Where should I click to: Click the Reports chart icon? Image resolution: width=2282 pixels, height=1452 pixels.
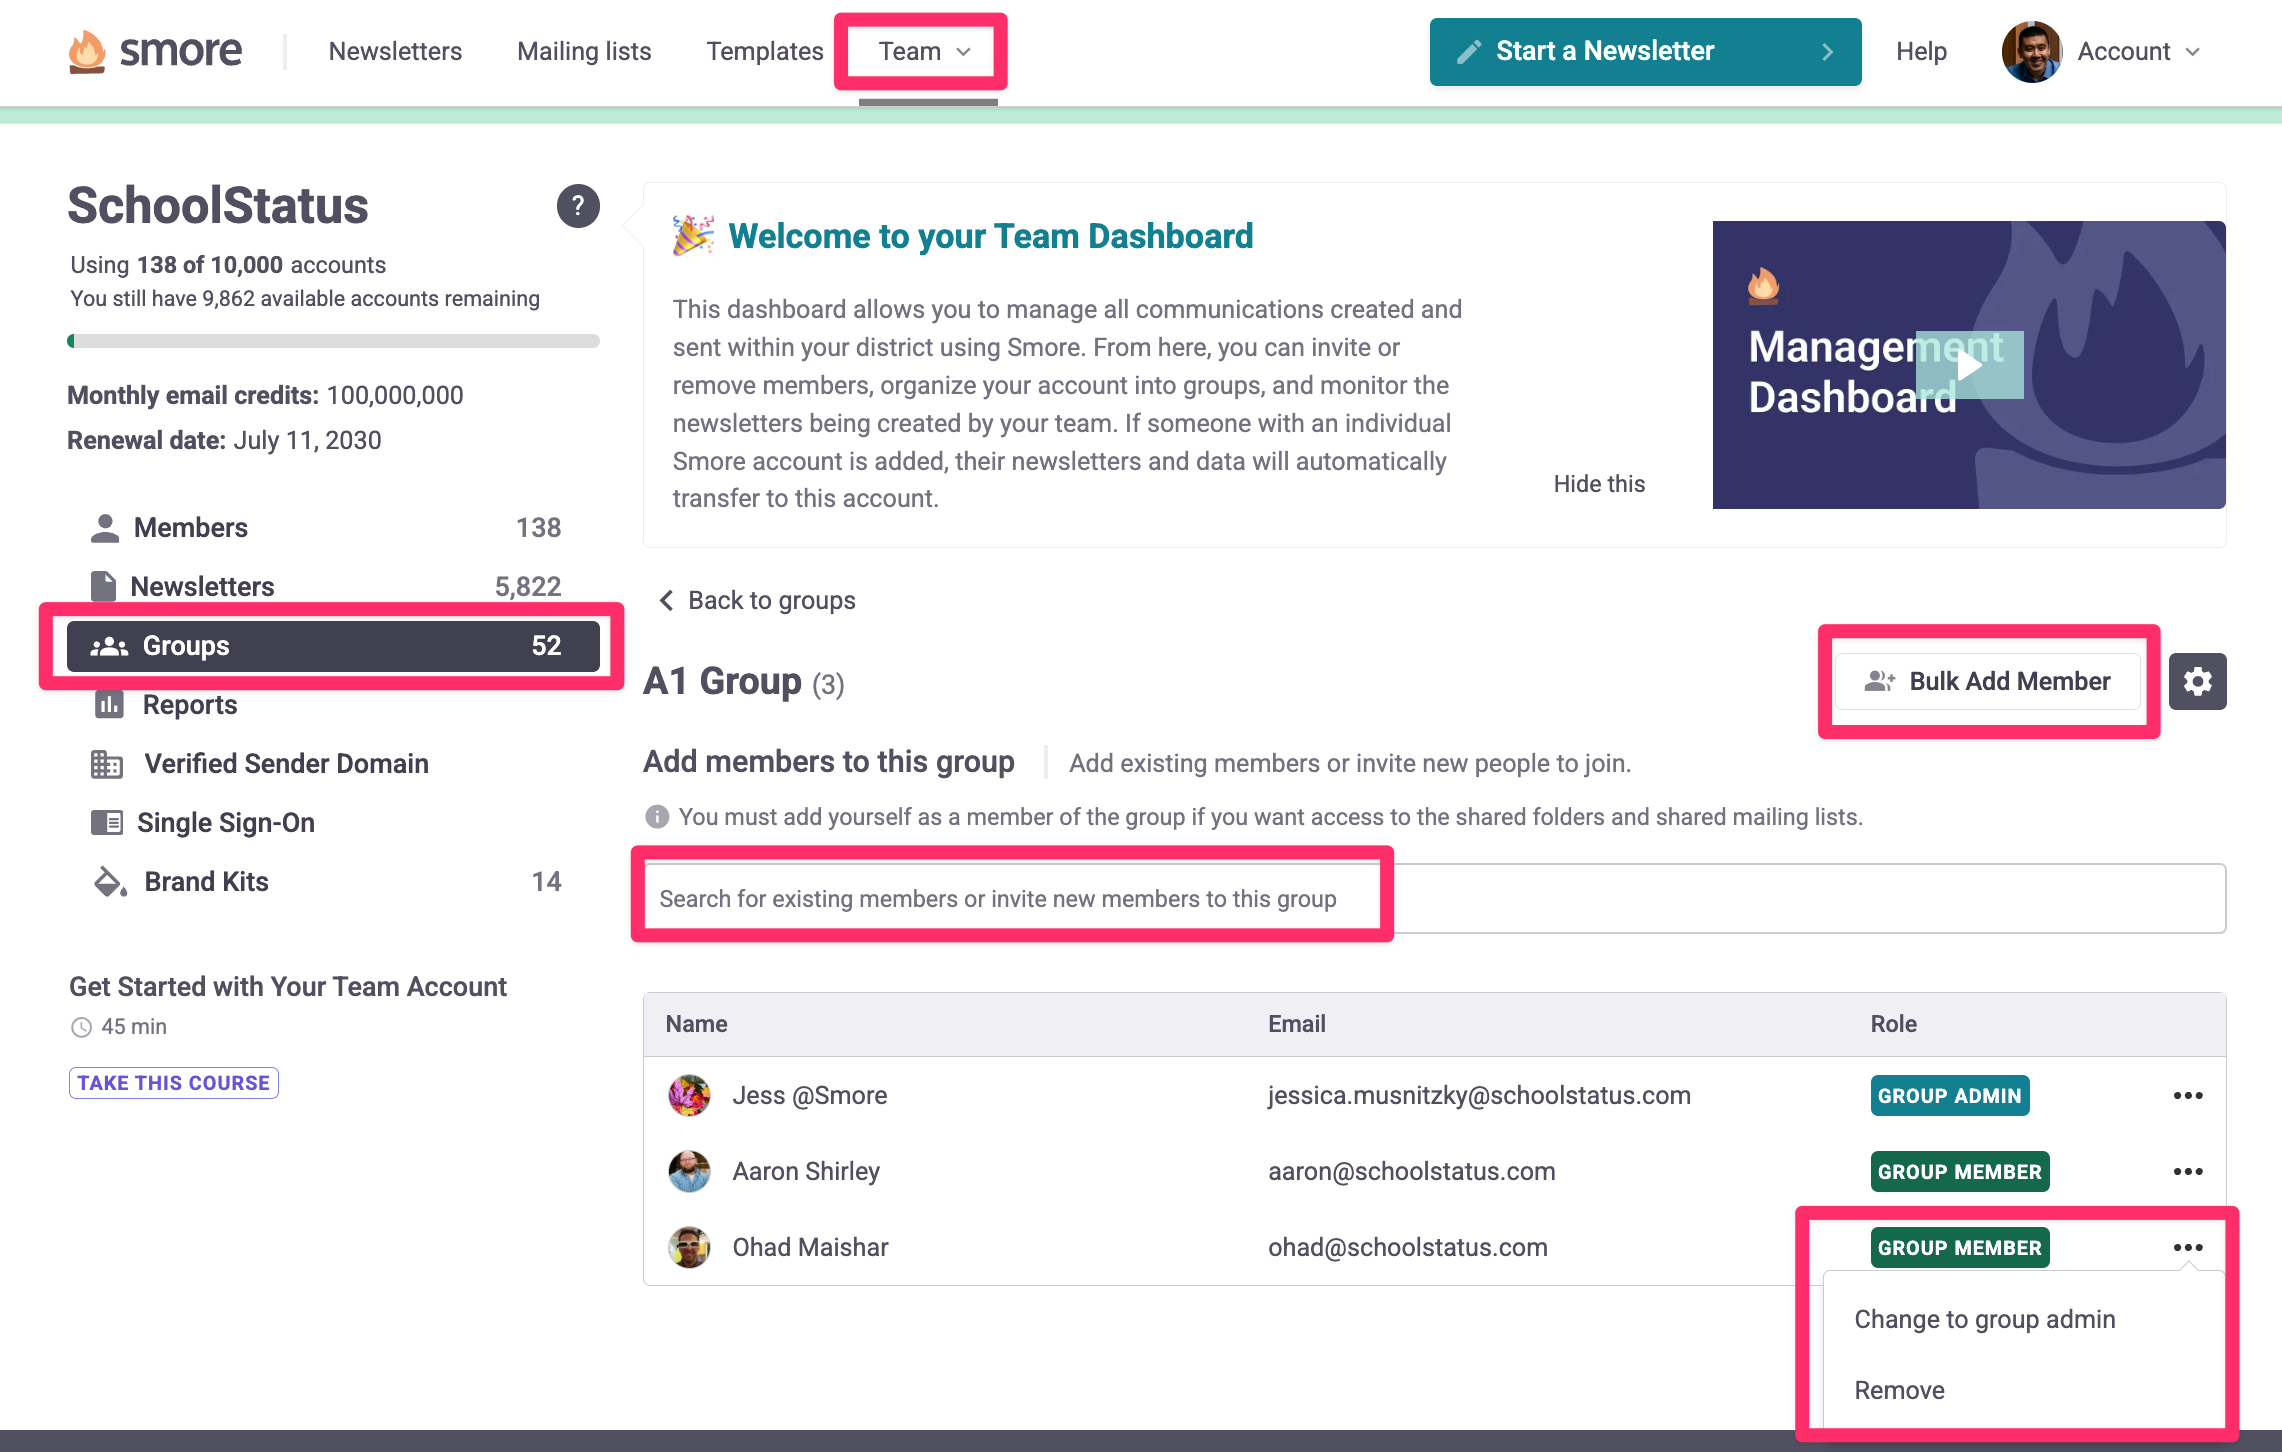(109, 705)
